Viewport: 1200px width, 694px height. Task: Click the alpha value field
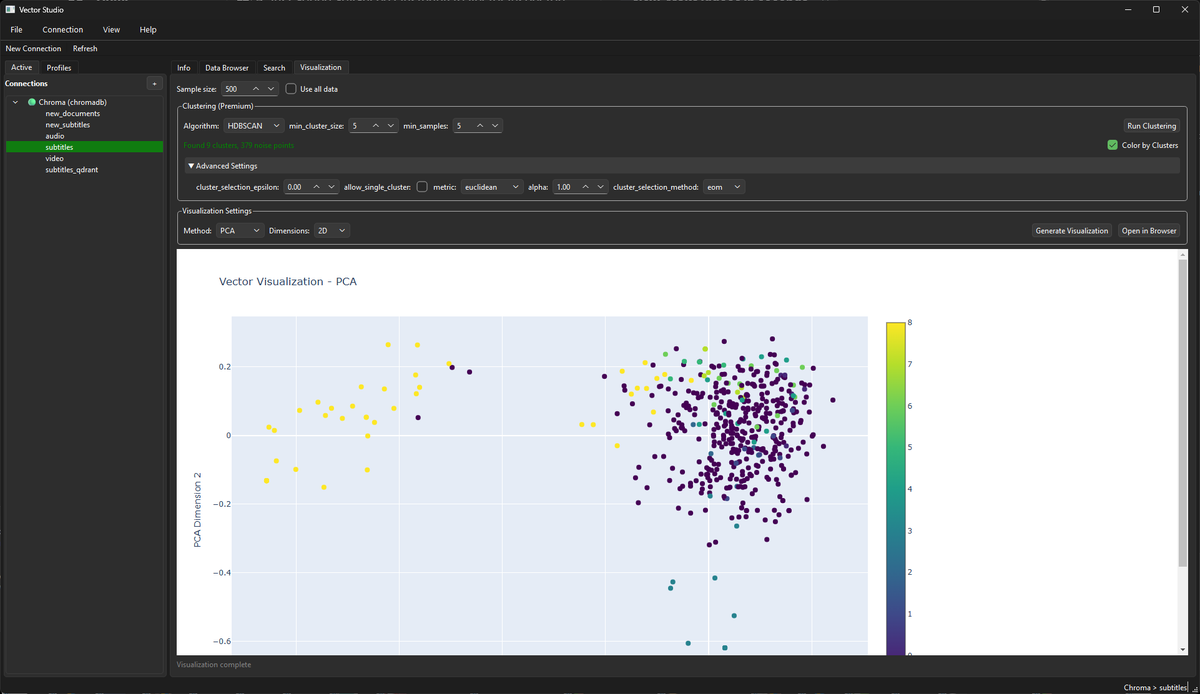tap(566, 187)
